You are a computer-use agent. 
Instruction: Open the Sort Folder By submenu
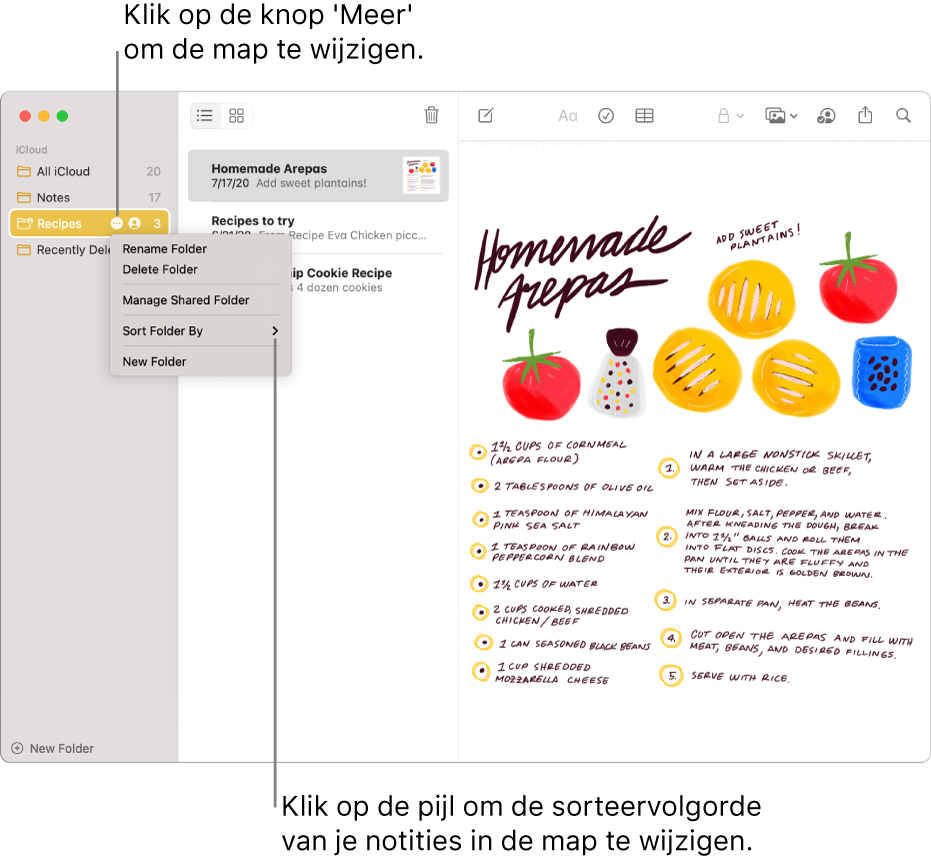(201, 331)
